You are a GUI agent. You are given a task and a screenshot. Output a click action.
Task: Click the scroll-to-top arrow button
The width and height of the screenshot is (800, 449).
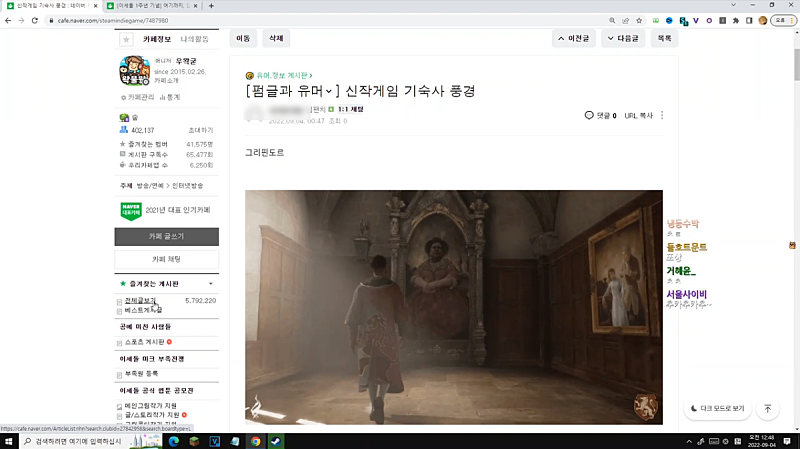[767, 408]
